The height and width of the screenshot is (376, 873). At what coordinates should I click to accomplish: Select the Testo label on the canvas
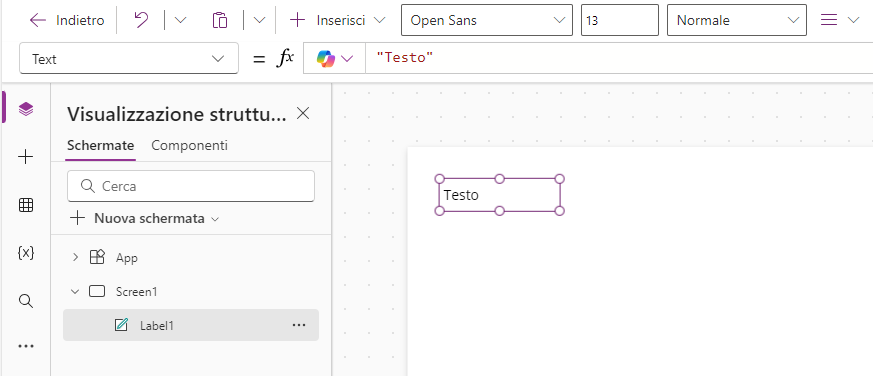click(x=499, y=195)
